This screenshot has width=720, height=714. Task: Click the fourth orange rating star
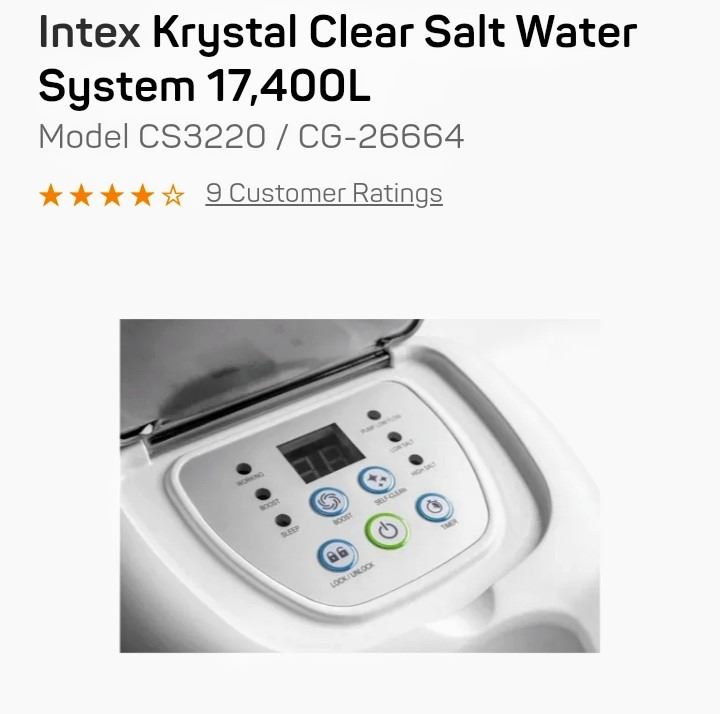coord(143,195)
